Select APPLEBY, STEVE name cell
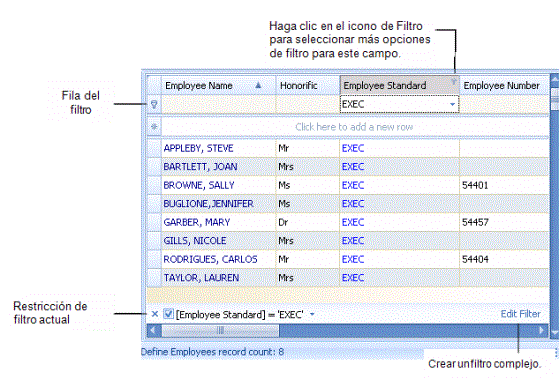The image size is (559, 387). click(219, 148)
